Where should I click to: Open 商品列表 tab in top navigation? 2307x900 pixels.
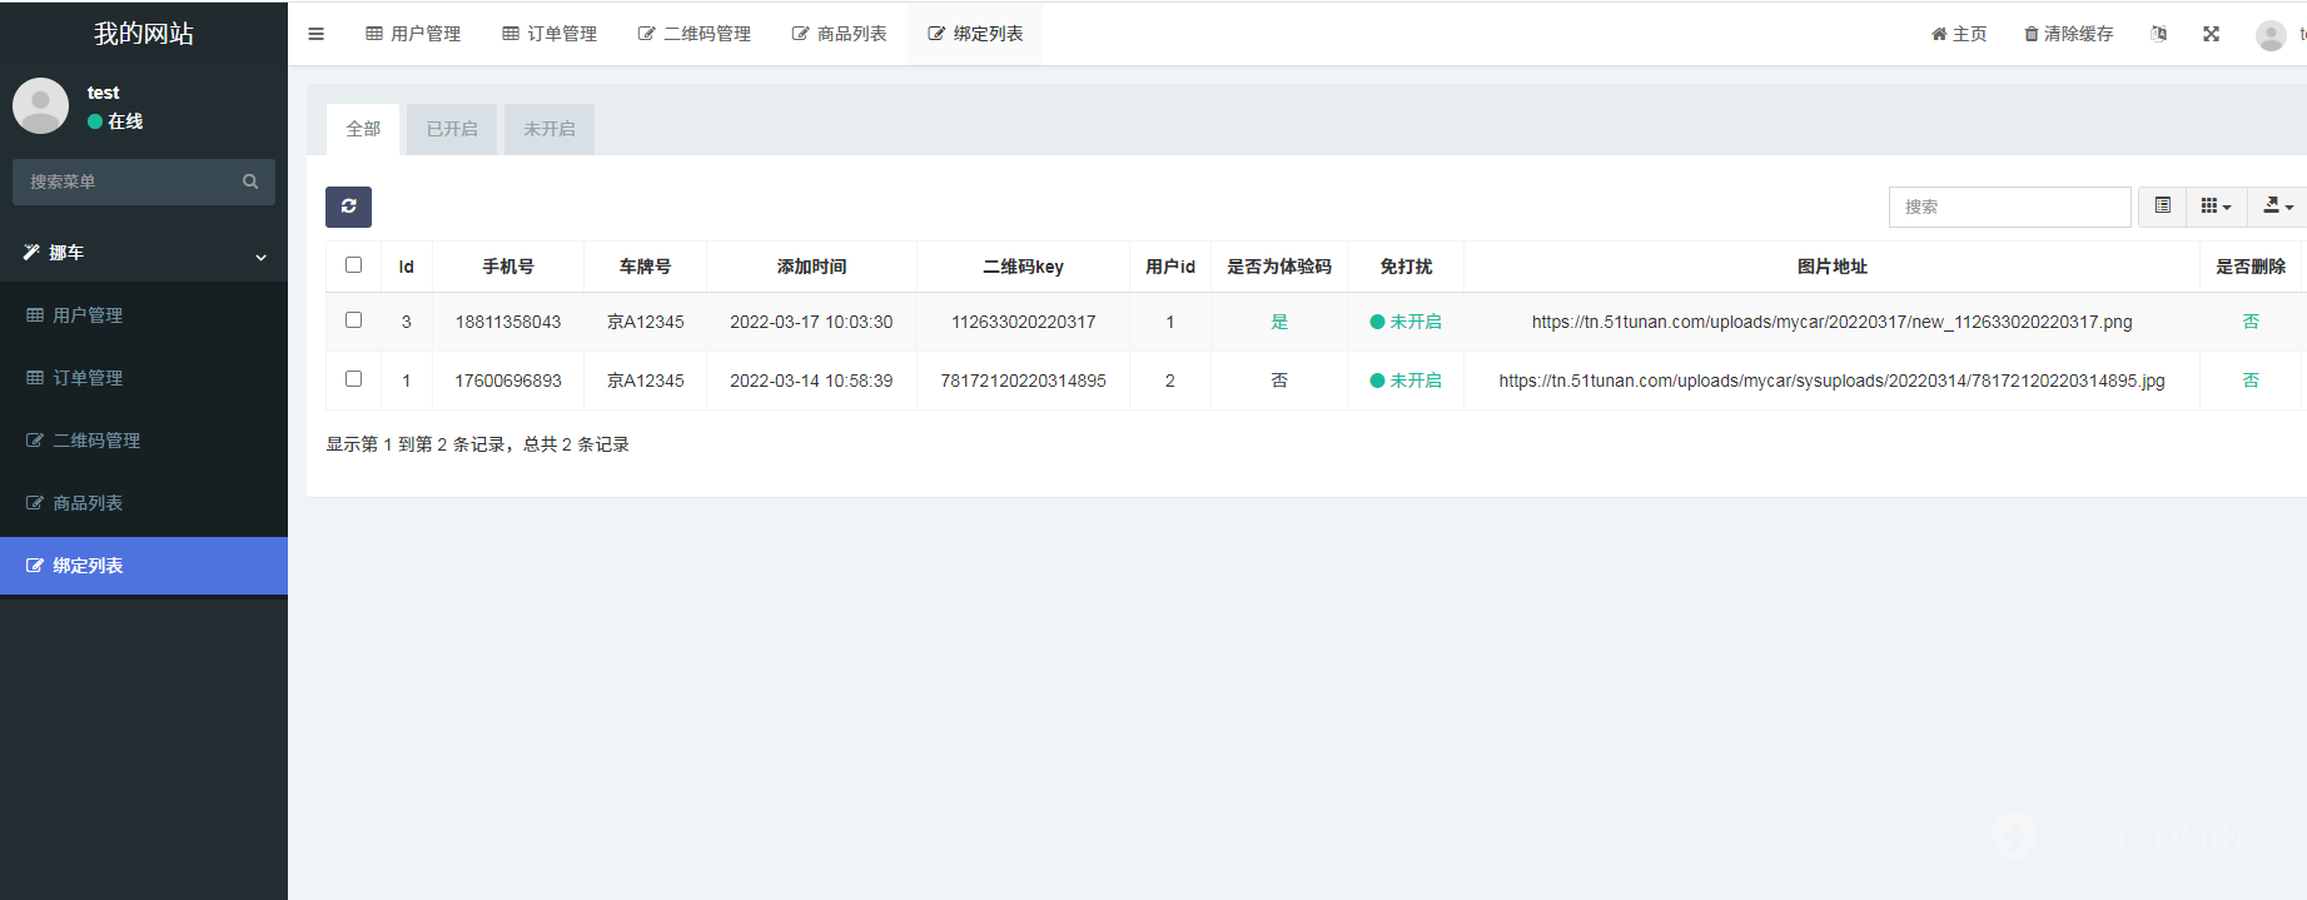click(839, 34)
